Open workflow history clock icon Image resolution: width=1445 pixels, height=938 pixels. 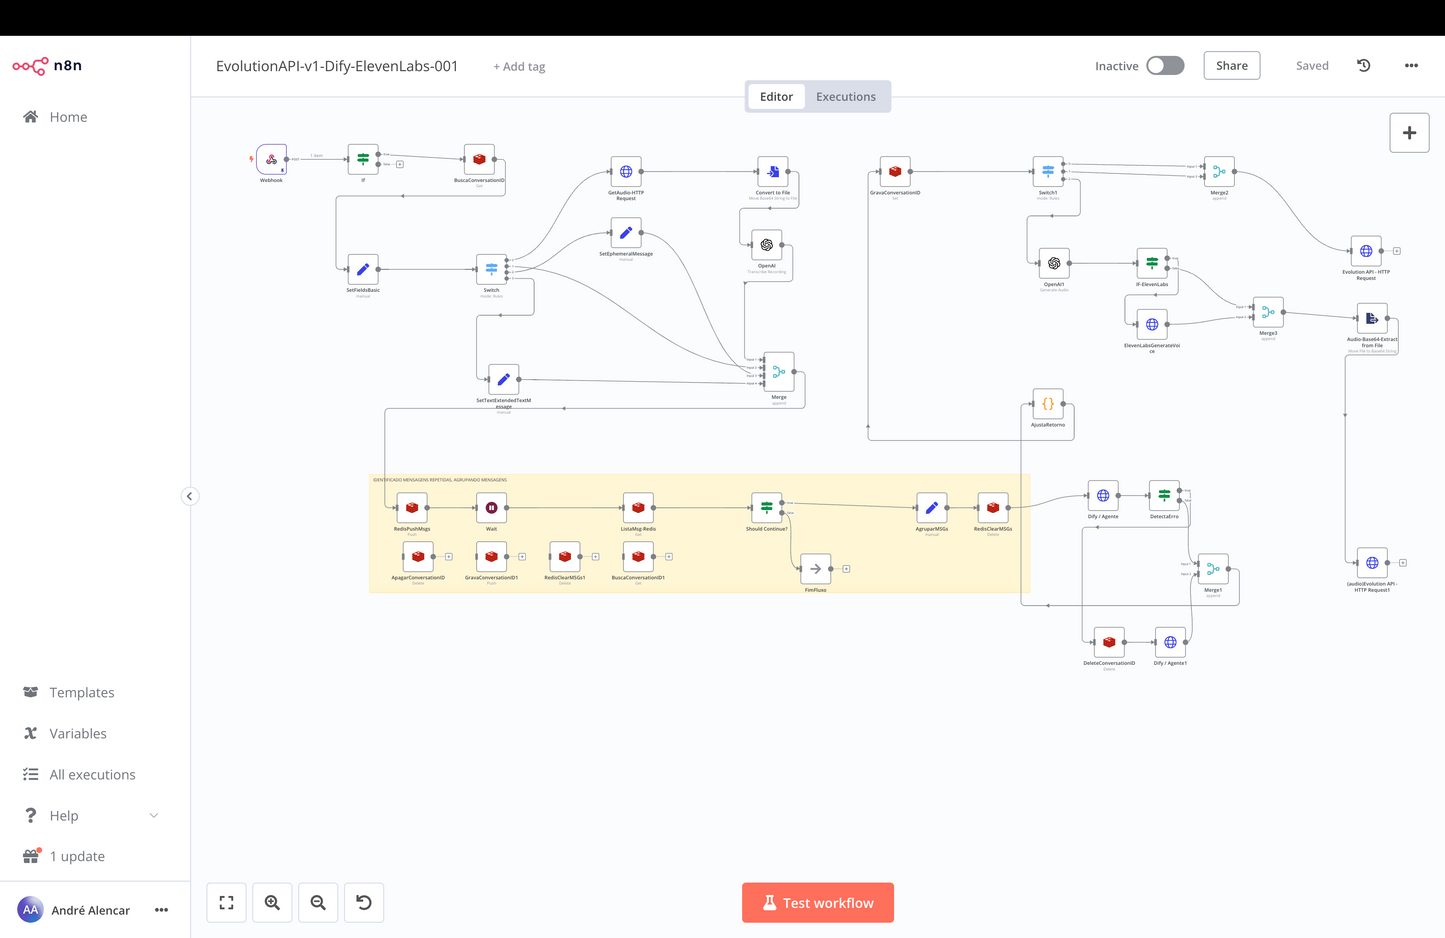point(1363,66)
